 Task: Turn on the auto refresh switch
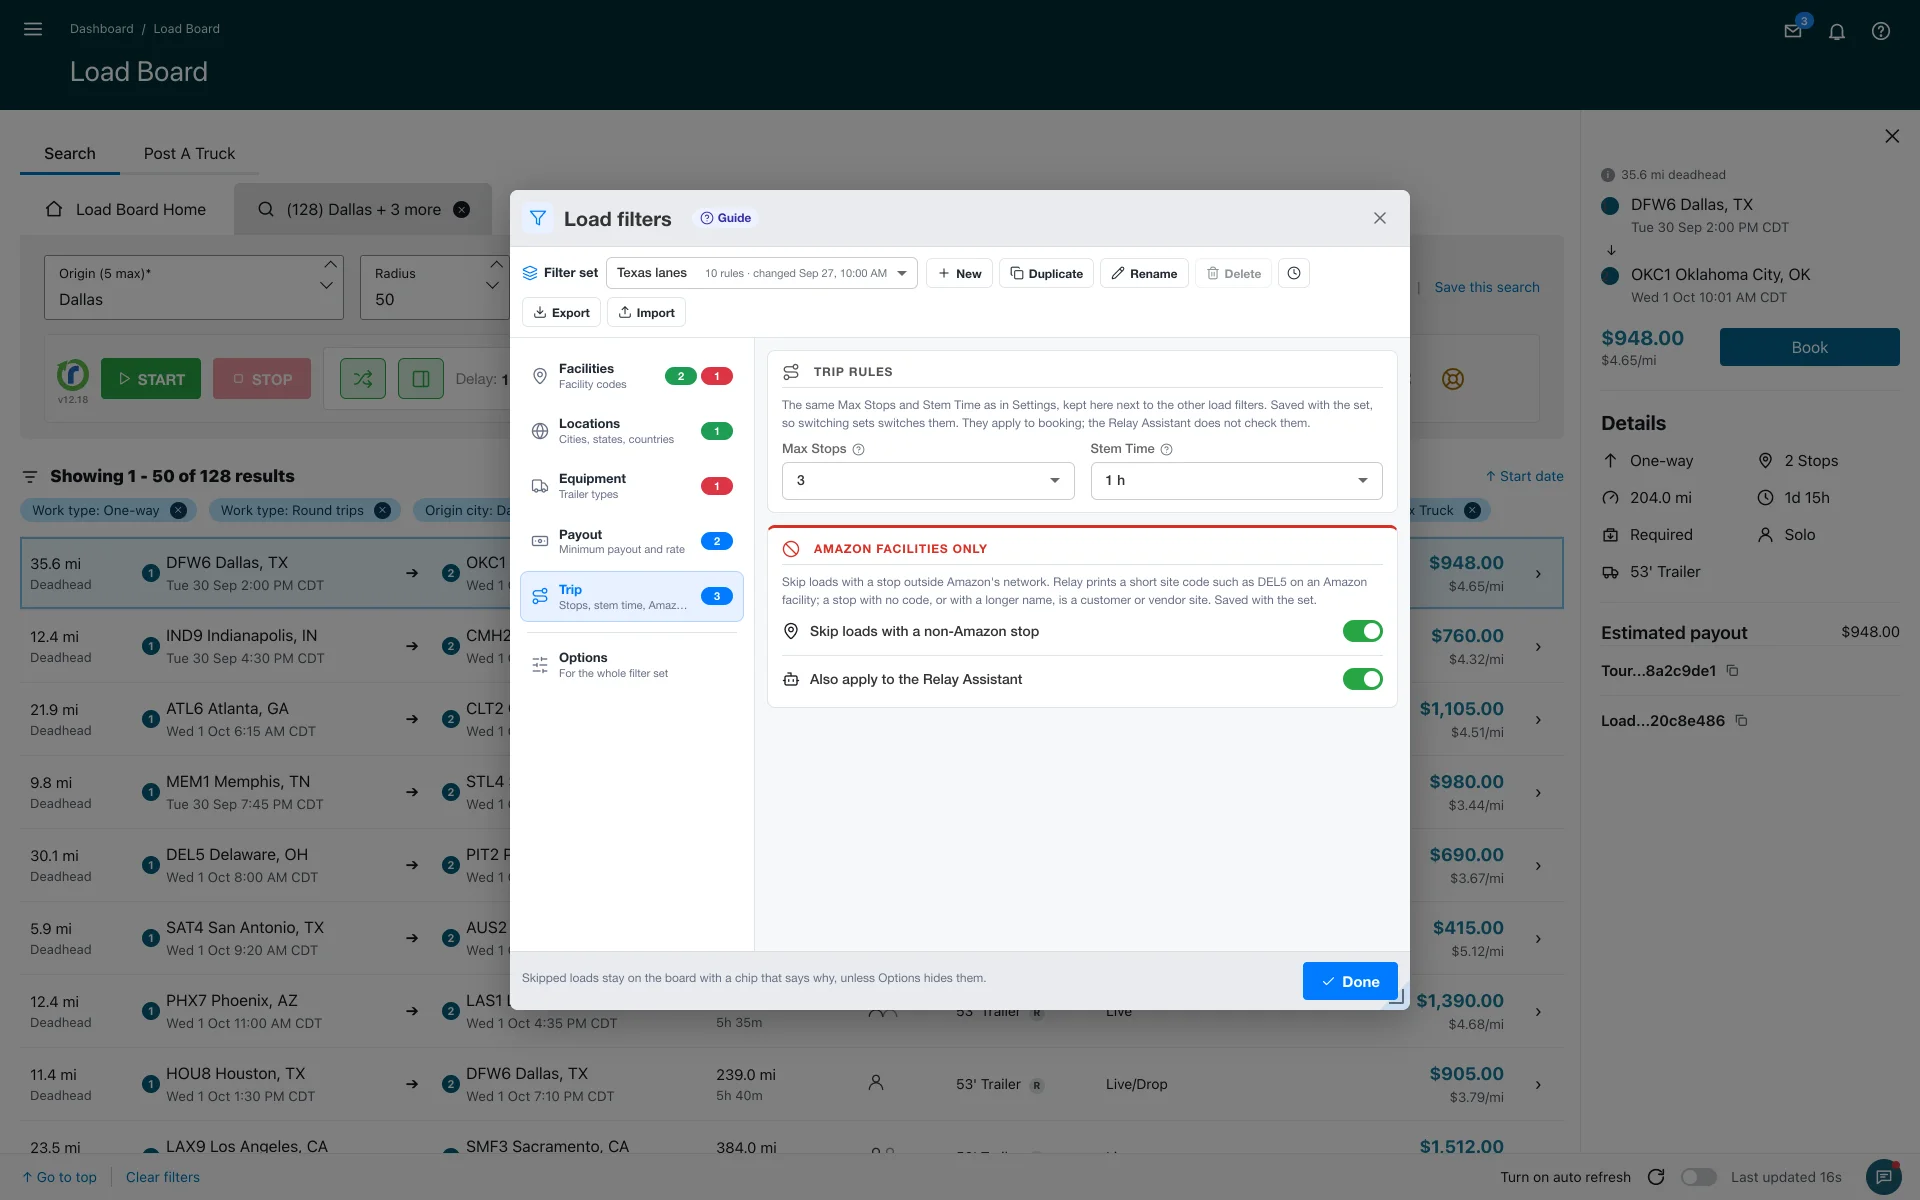coord(1698,1177)
